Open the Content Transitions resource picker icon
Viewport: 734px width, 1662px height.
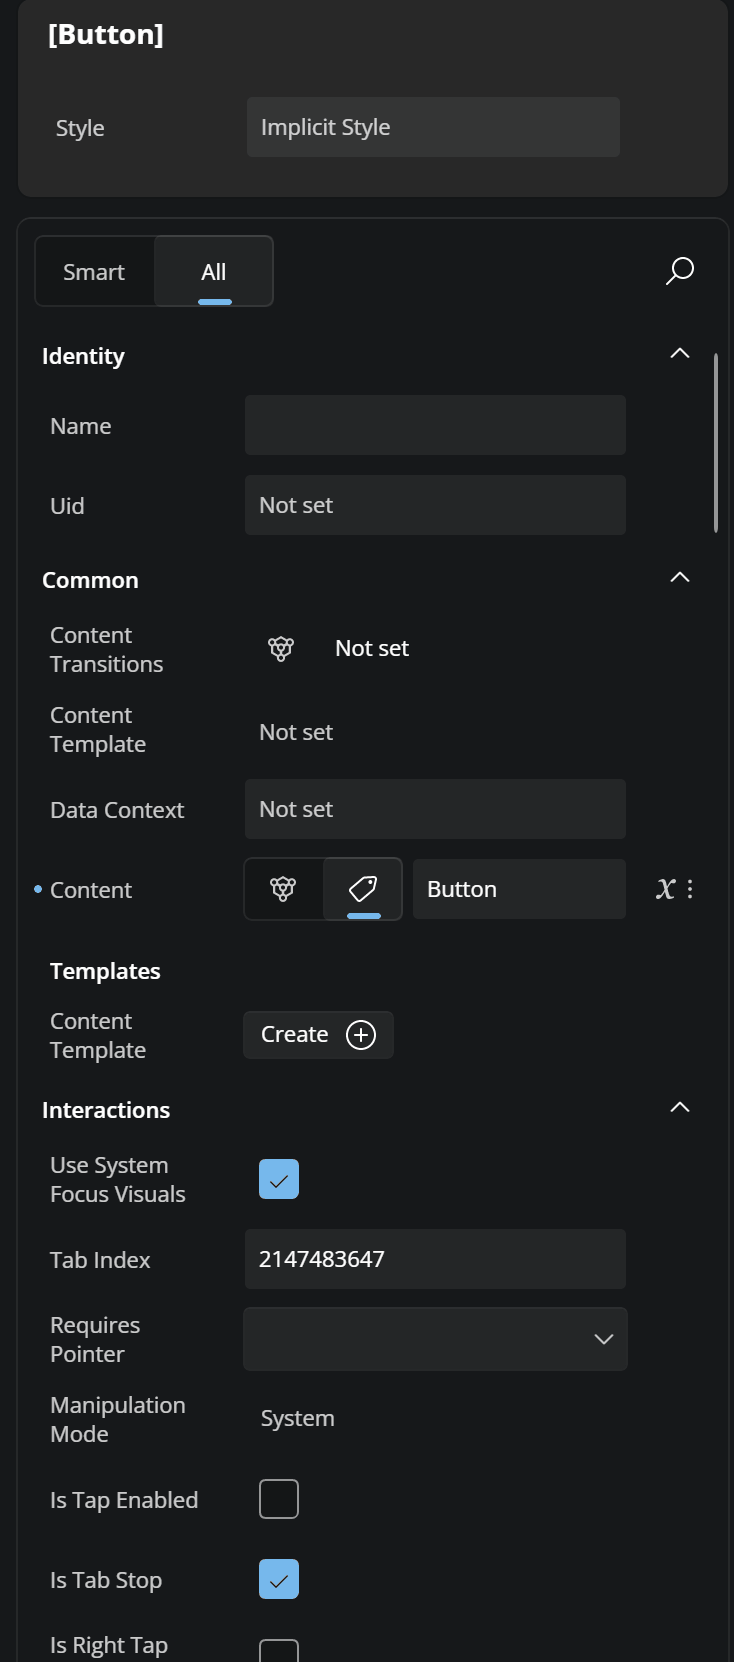[x=280, y=648]
